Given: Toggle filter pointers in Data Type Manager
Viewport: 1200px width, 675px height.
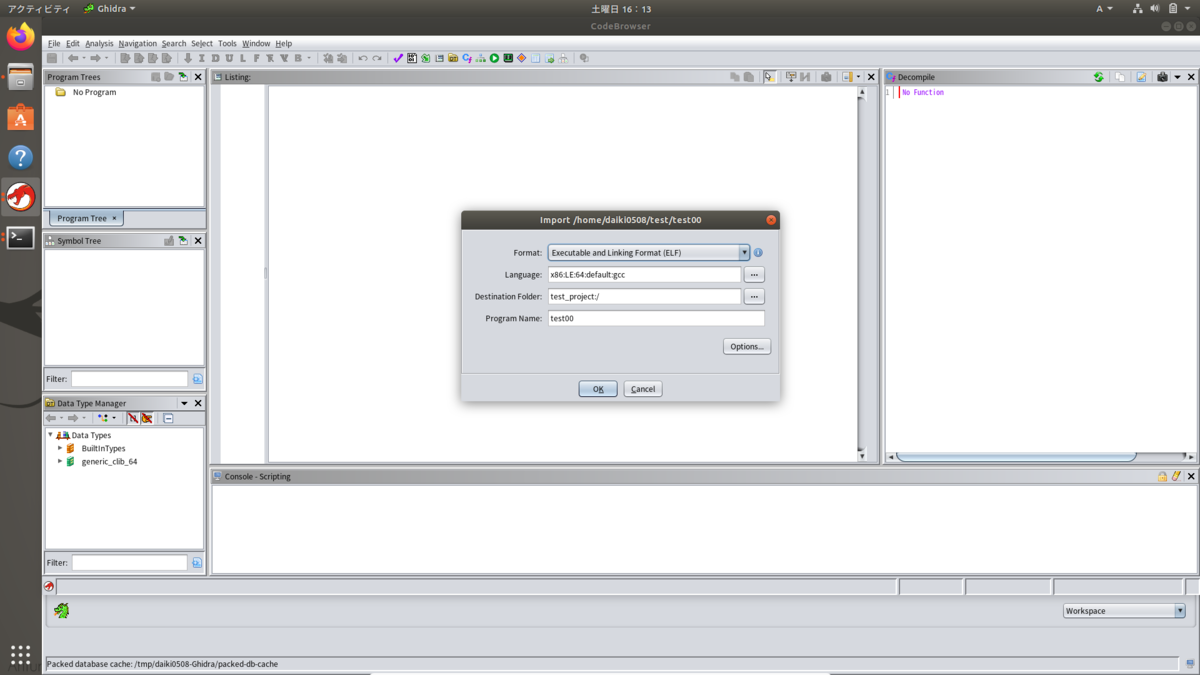Looking at the screenshot, I should 146,418.
